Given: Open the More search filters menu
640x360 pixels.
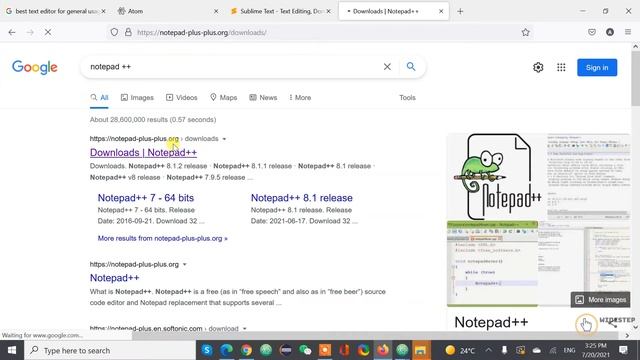Looking at the screenshot, I should pyautogui.click(x=300, y=98).
